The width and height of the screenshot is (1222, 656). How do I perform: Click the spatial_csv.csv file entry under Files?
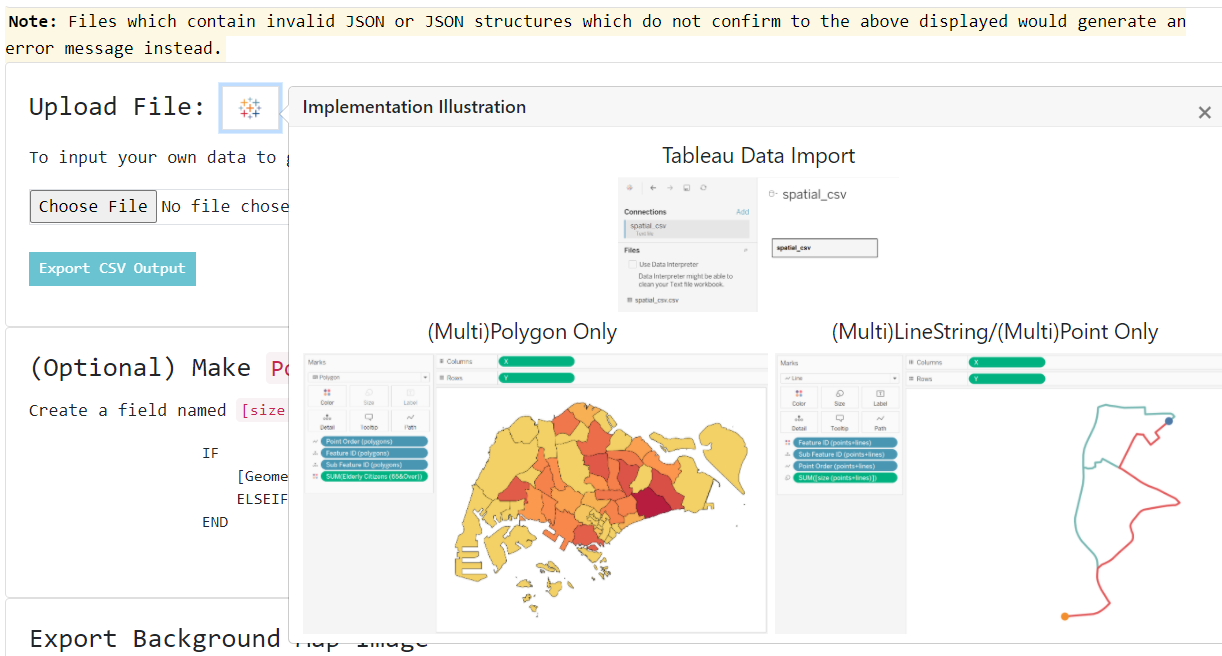coord(653,300)
